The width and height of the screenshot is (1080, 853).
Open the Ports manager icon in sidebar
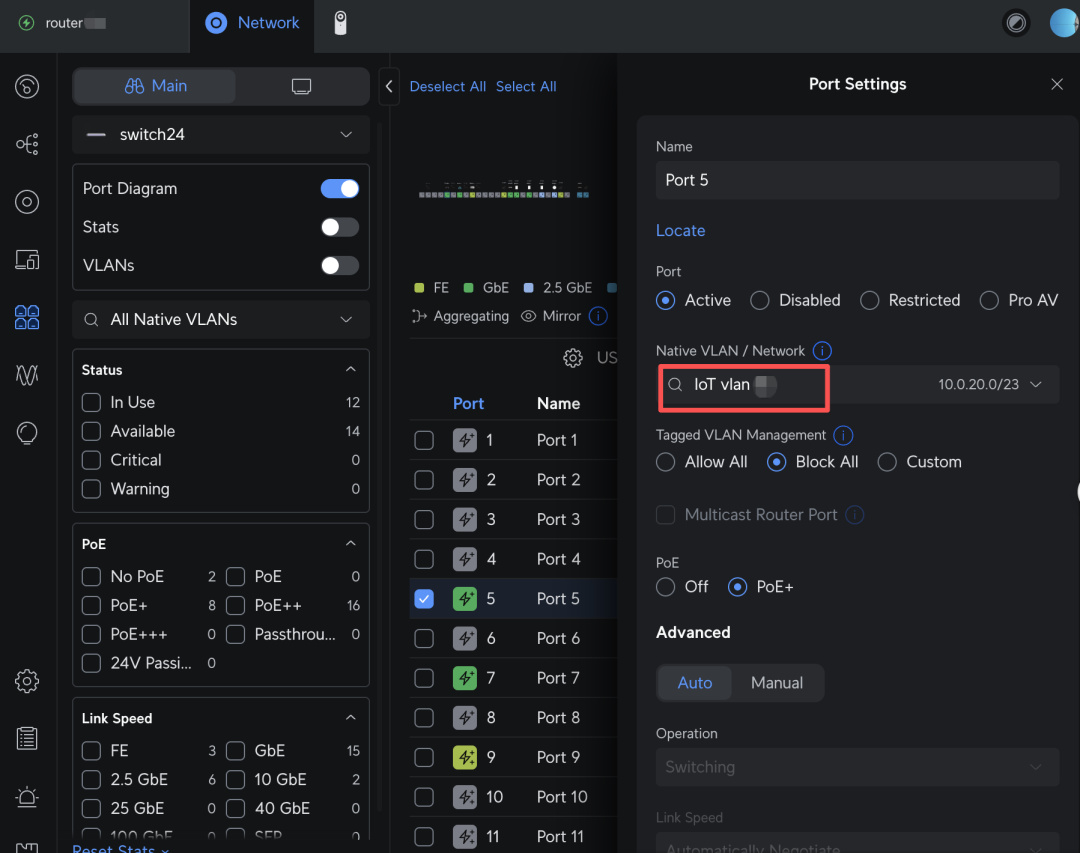pyautogui.click(x=27, y=317)
